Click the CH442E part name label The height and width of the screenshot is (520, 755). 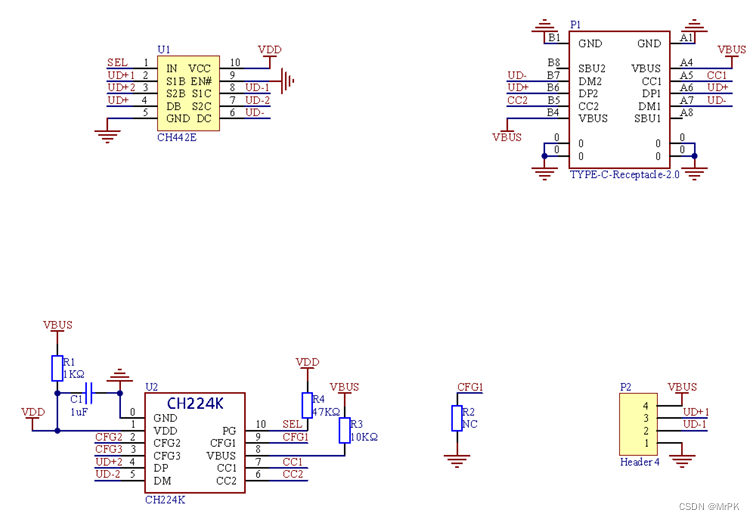pyautogui.click(x=177, y=137)
